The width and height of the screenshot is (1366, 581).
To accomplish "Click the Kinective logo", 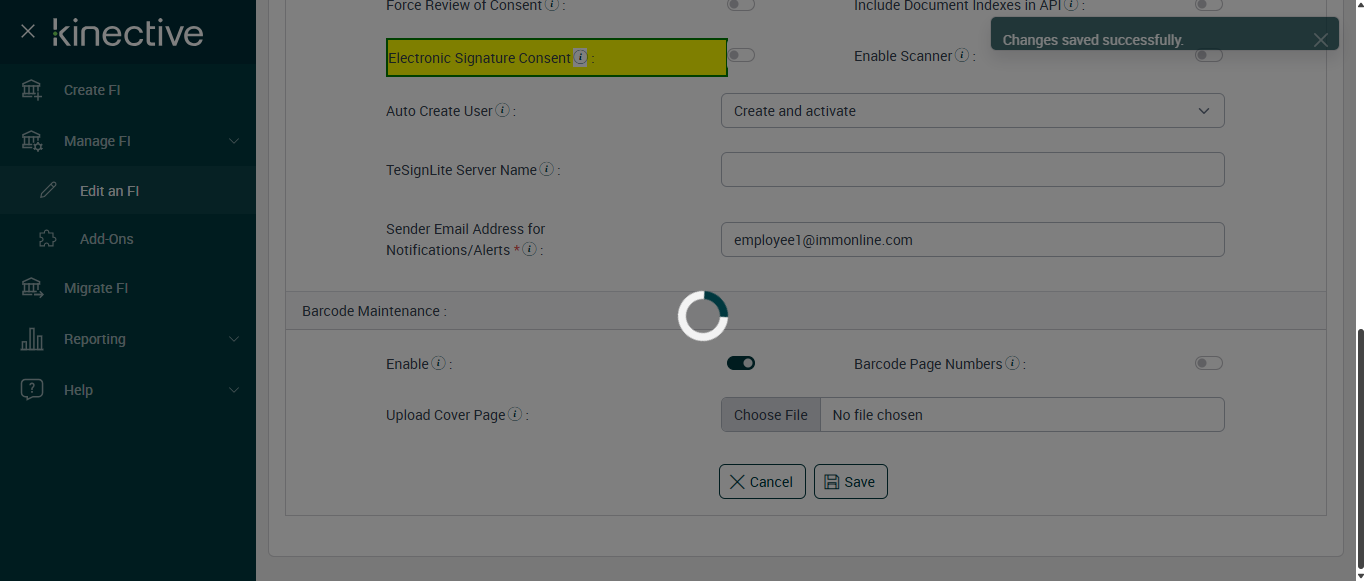I will pos(128,32).
